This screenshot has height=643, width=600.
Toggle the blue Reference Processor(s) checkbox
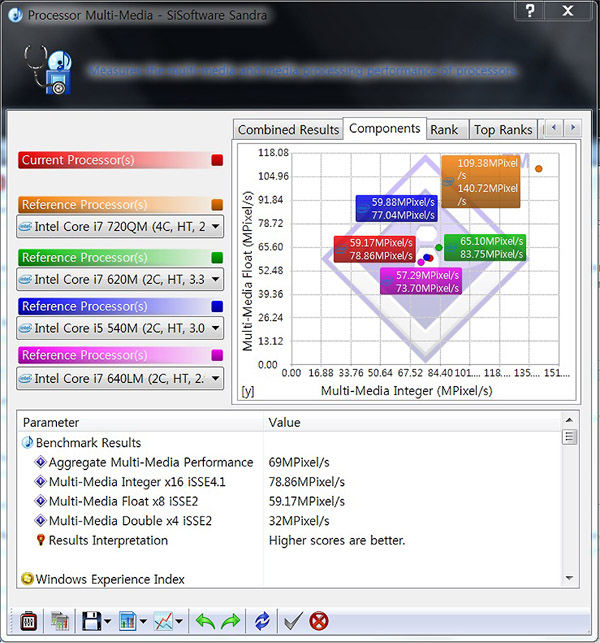click(217, 306)
